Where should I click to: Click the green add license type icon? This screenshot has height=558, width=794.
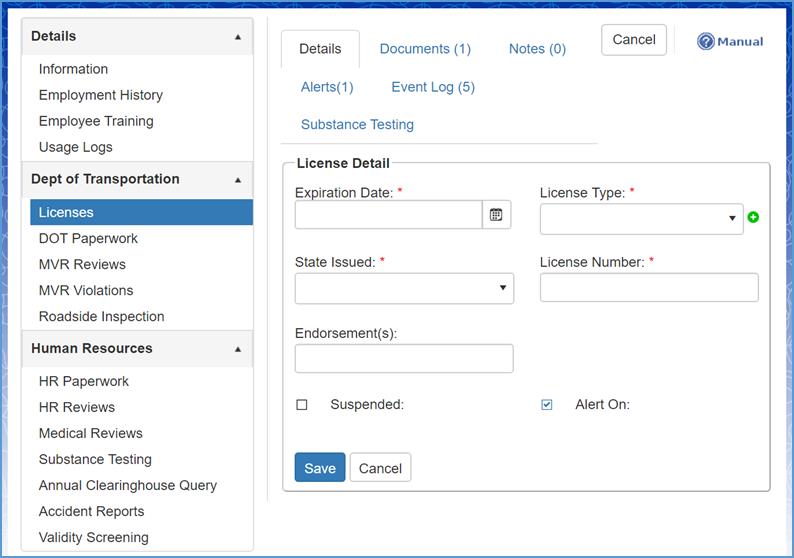coord(753,218)
